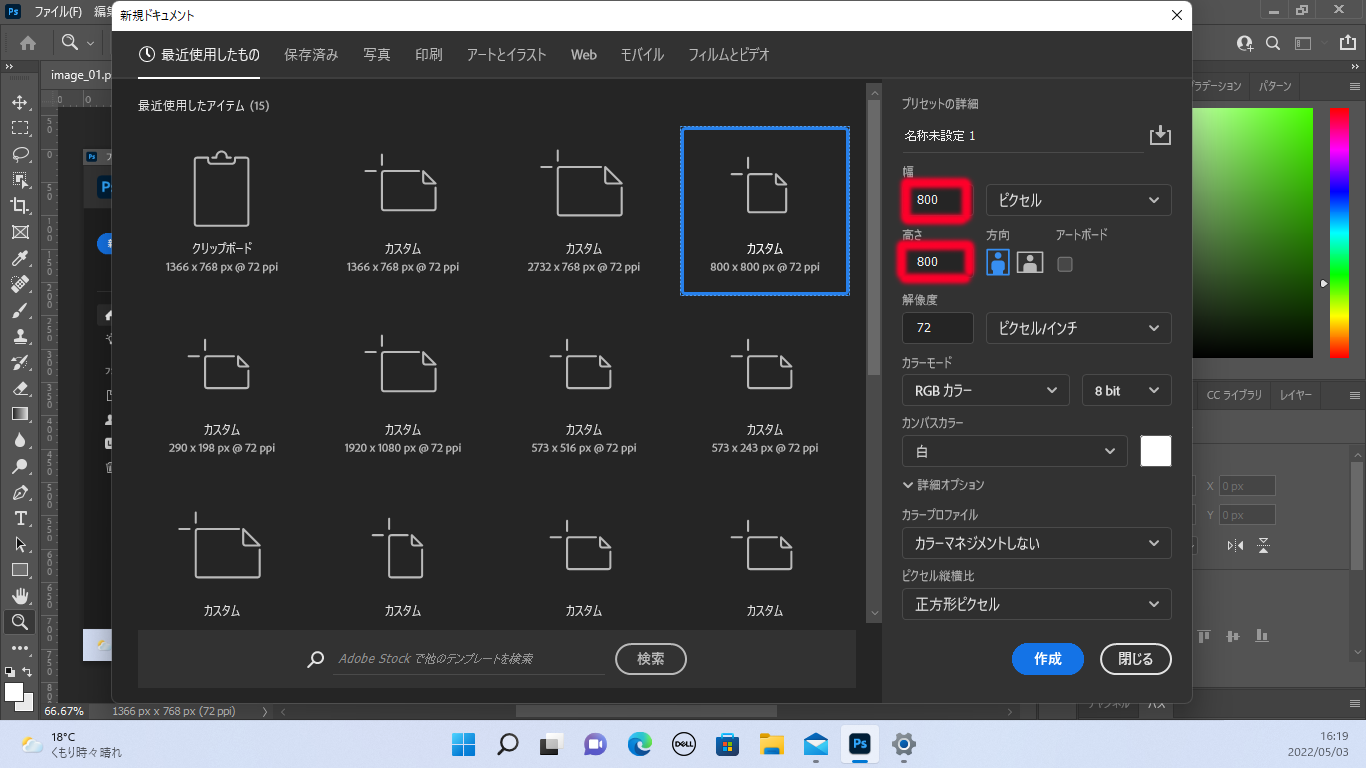Select the Rectangle shape tool
Image resolution: width=1366 pixels, height=768 pixels.
point(20,570)
